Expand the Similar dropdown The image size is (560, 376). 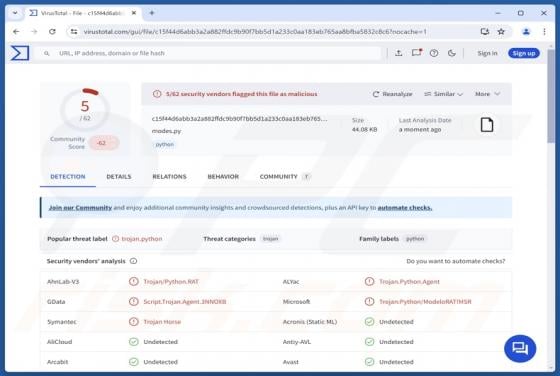pyautogui.click(x=444, y=94)
